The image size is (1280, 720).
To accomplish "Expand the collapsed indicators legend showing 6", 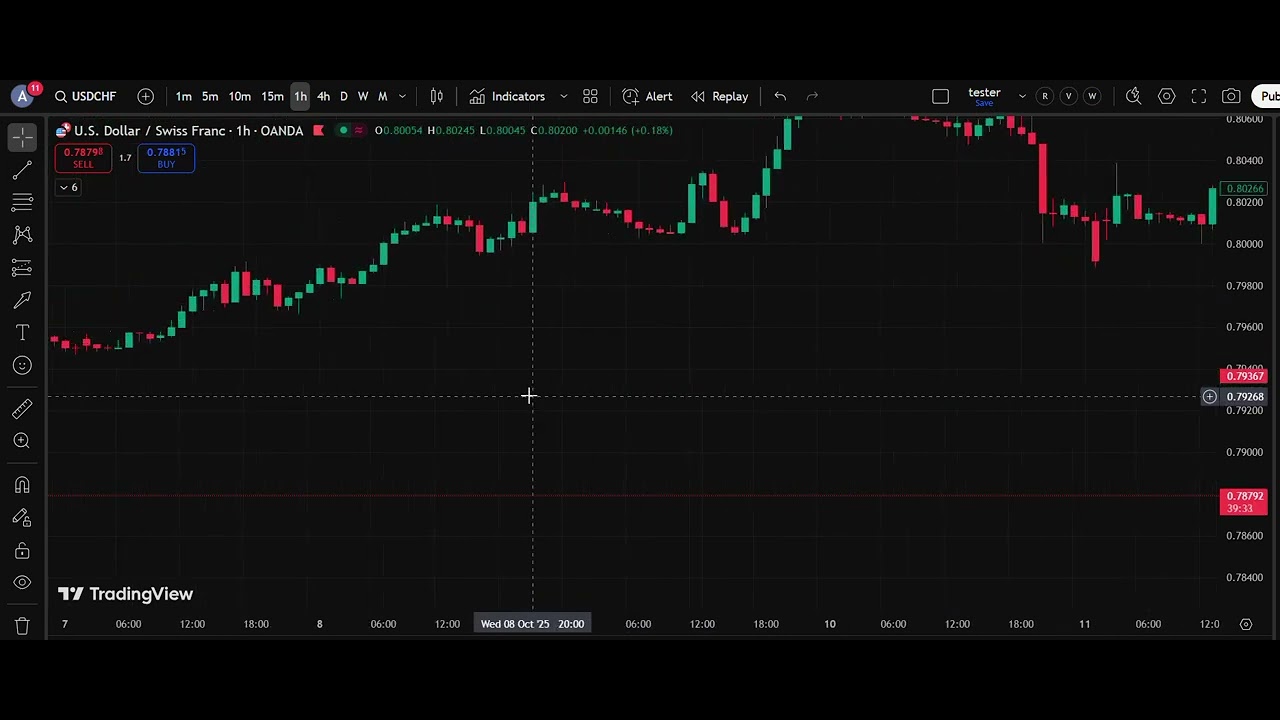I will pyautogui.click(x=68, y=187).
